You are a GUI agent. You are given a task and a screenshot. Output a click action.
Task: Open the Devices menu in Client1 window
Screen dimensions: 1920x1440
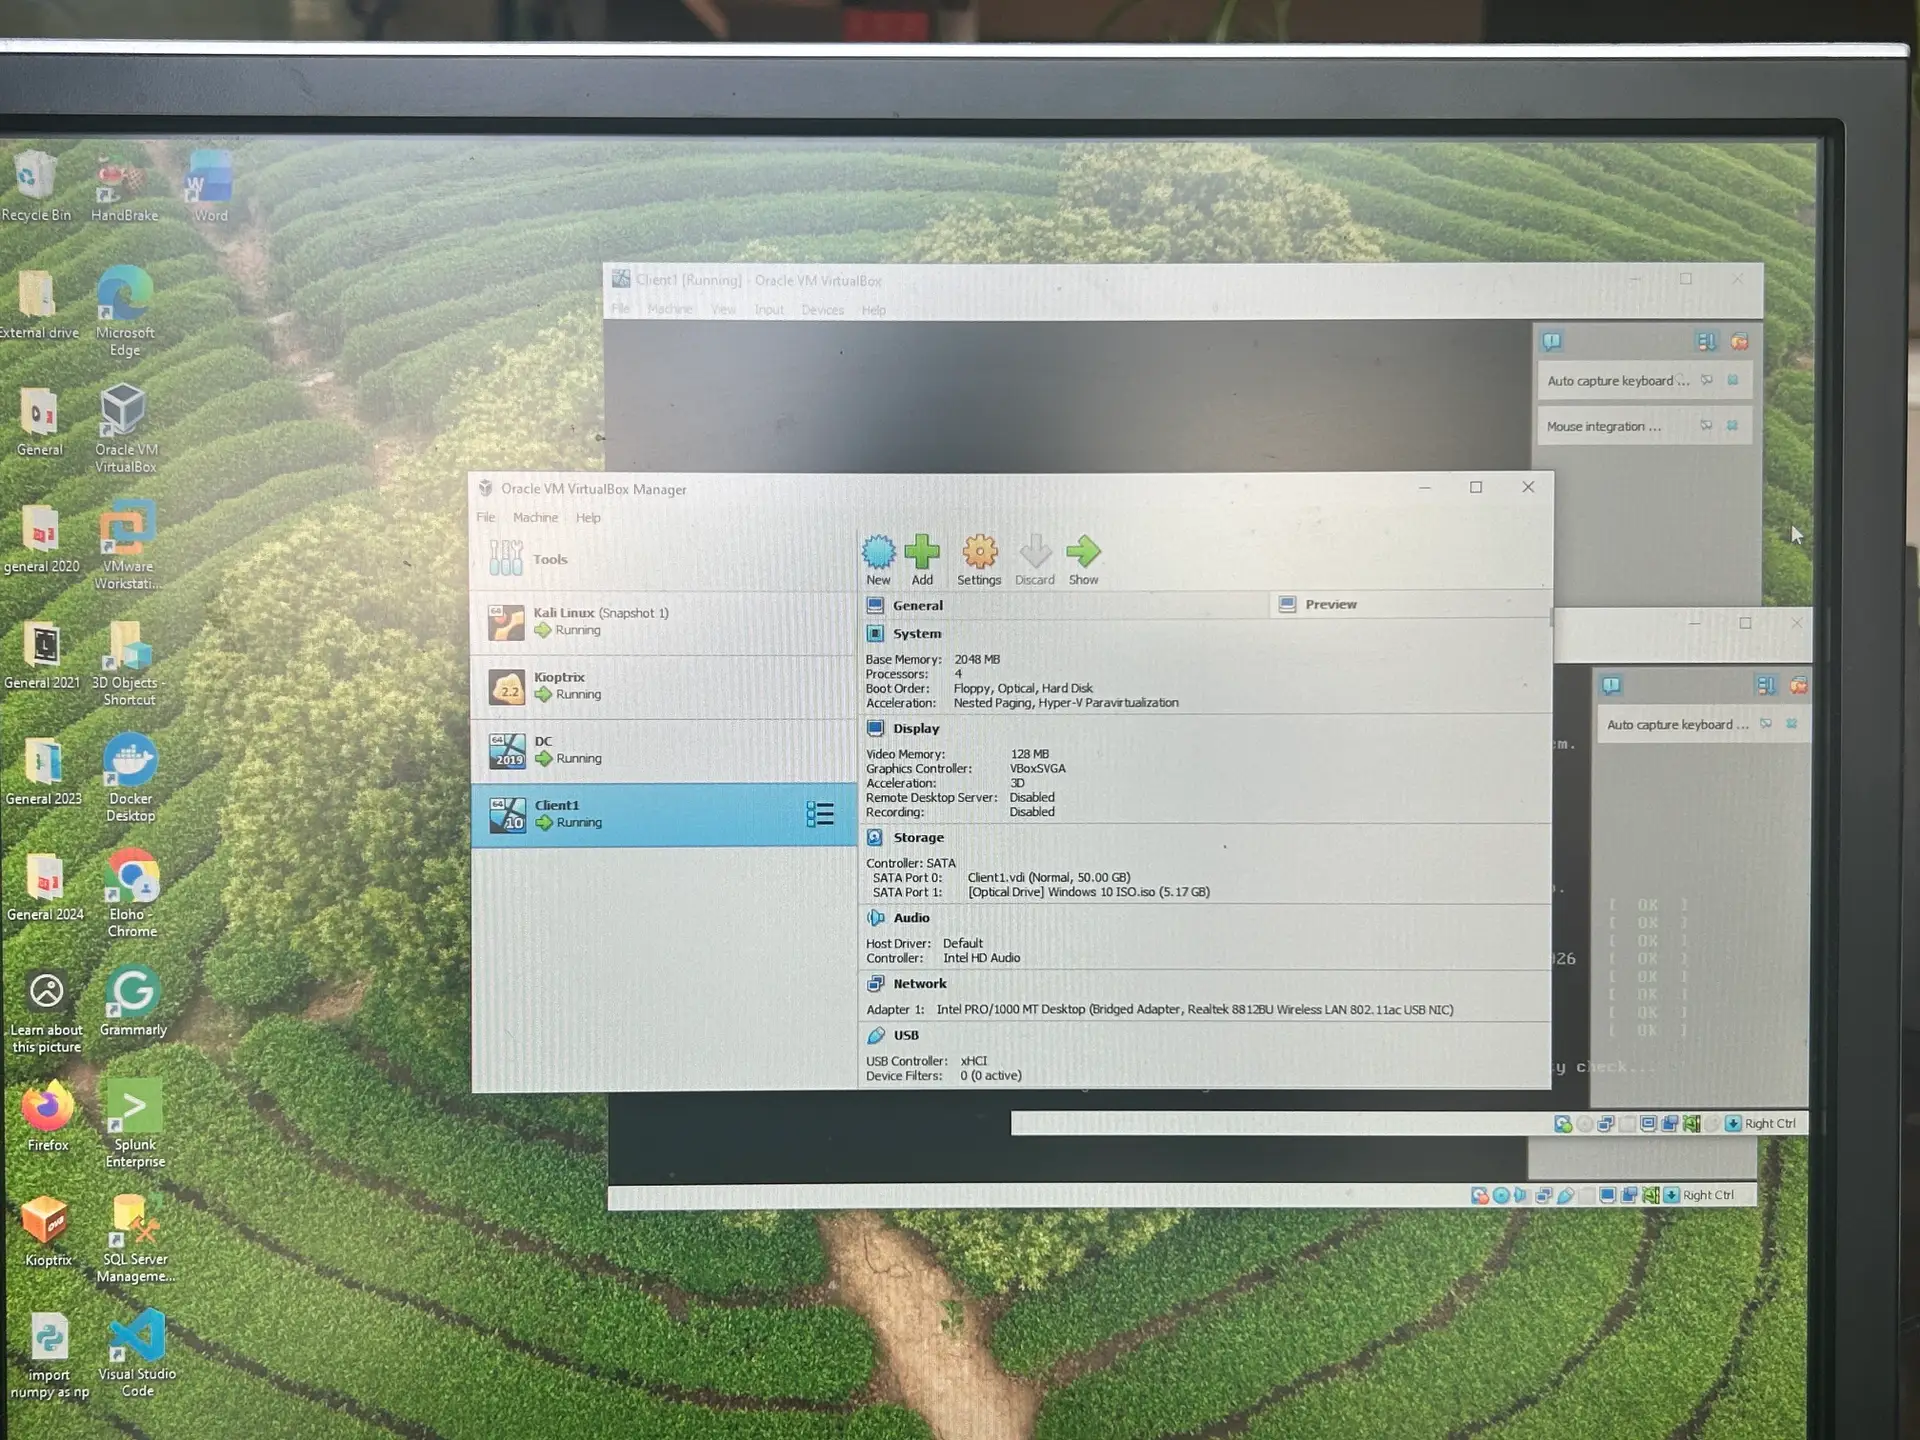(822, 310)
